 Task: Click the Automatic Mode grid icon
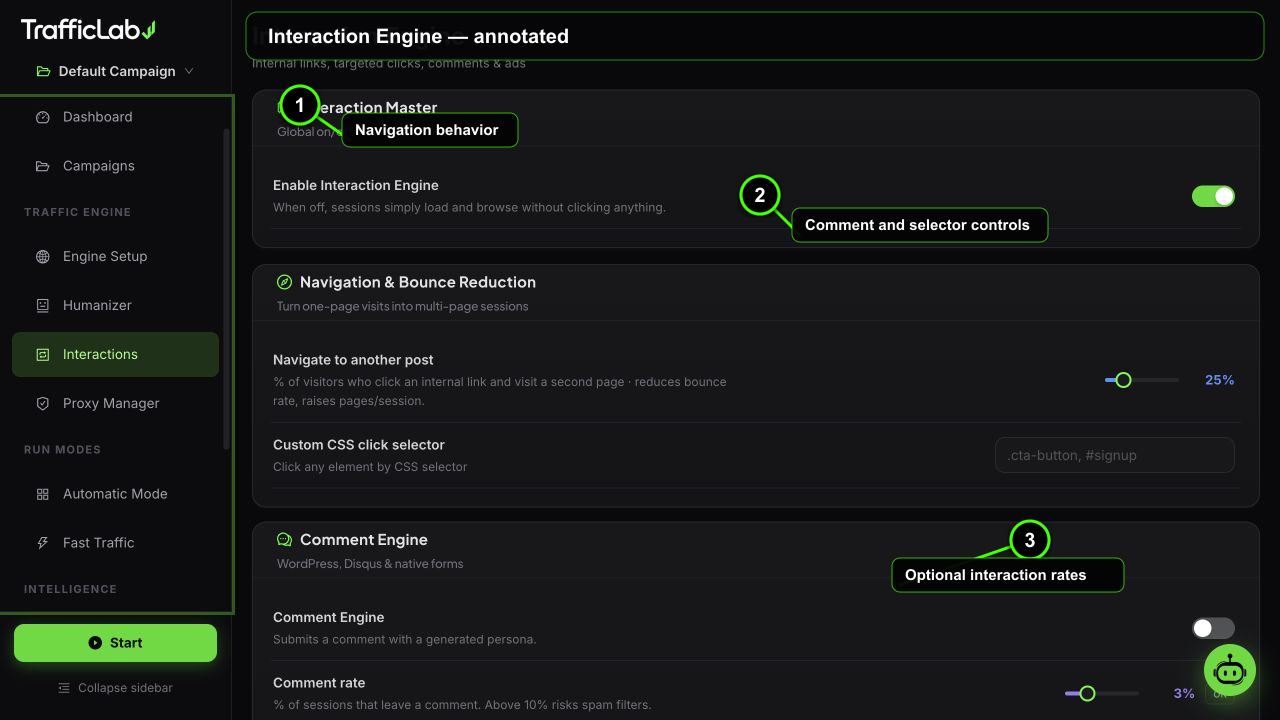43,494
